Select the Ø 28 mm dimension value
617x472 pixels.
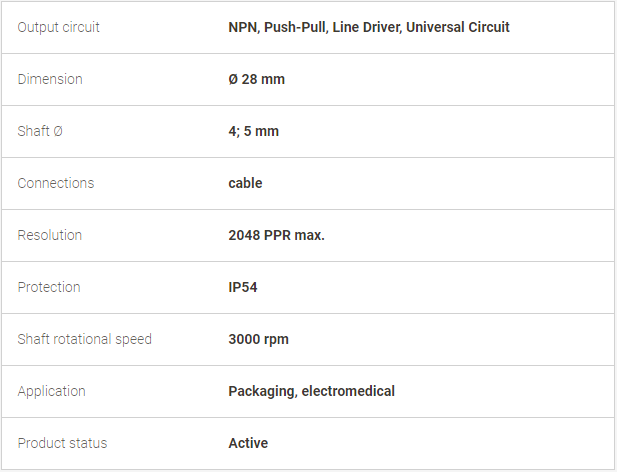coord(256,79)
